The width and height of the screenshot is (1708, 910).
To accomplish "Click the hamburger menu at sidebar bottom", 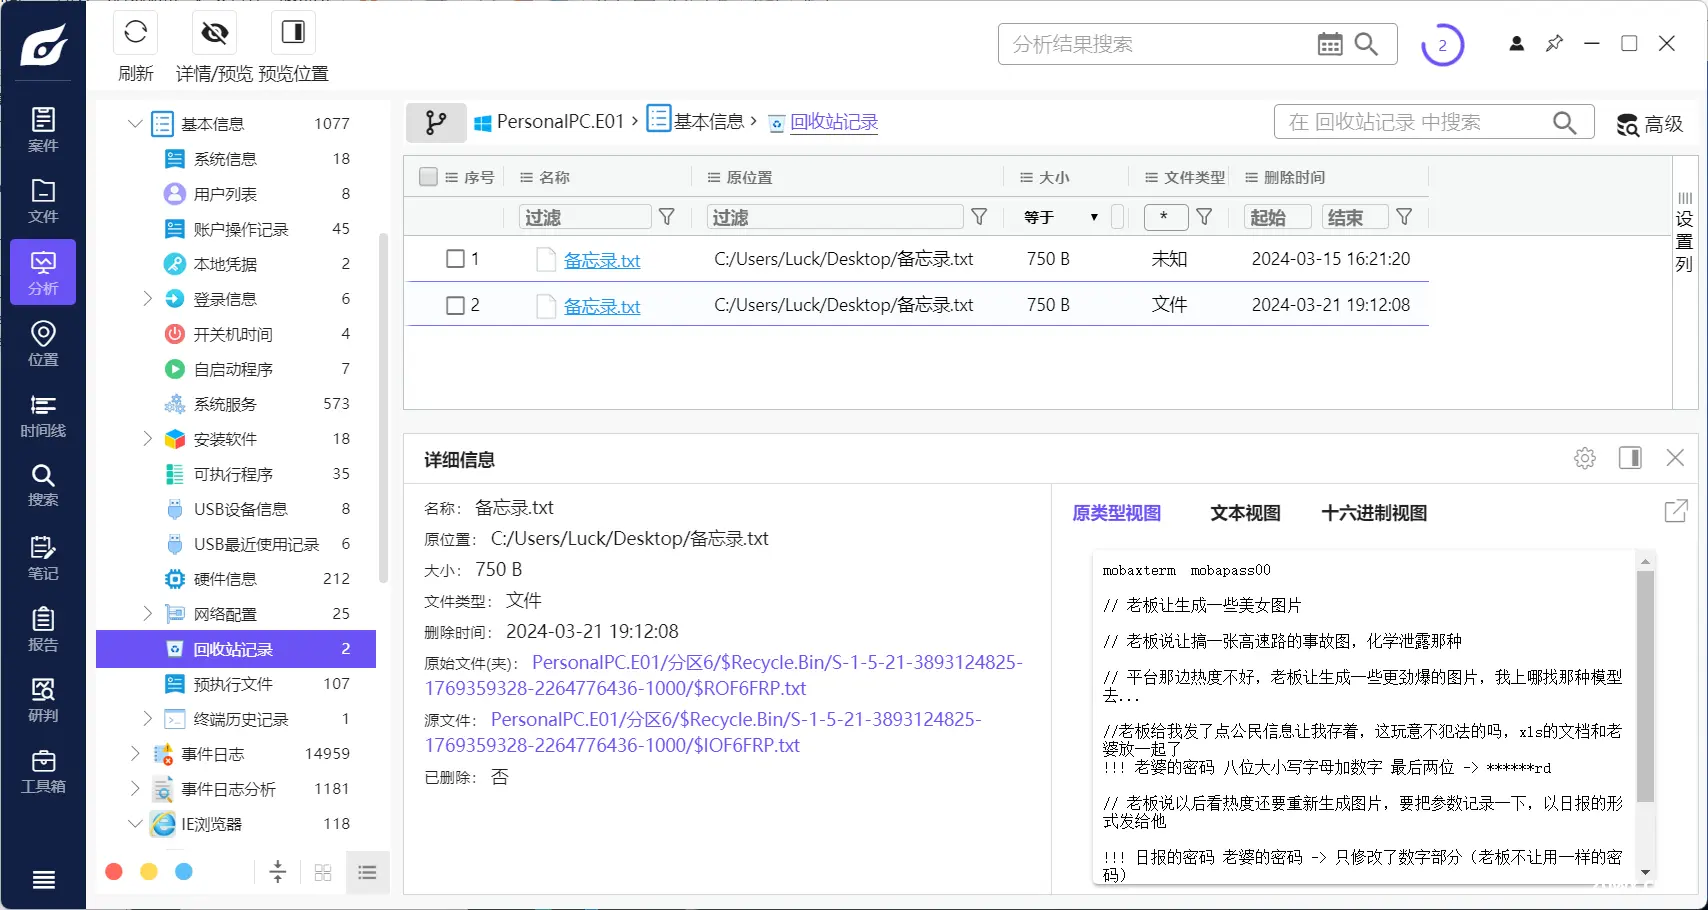I will (x=43, y=880).
